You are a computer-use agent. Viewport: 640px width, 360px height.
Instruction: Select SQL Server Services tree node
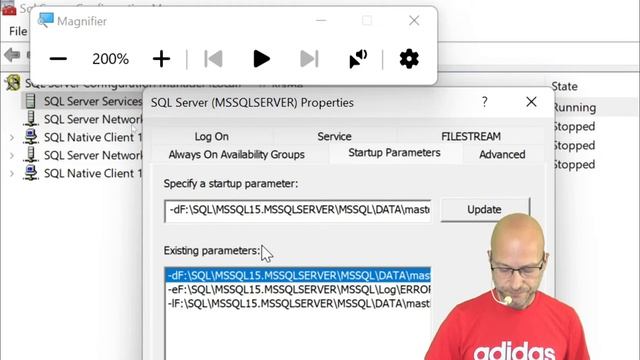pyautogui.click(x=93, y=101)
